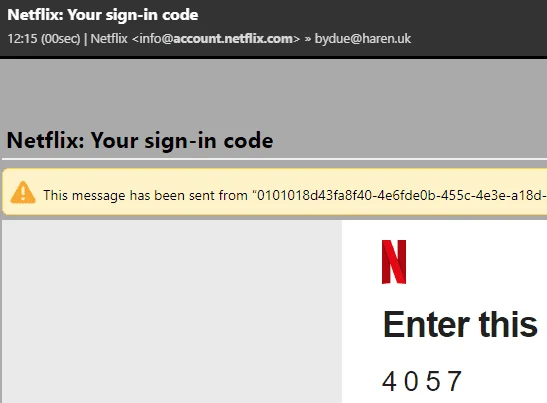Click the digit 0 of the sign-in code

coord(411,381)
